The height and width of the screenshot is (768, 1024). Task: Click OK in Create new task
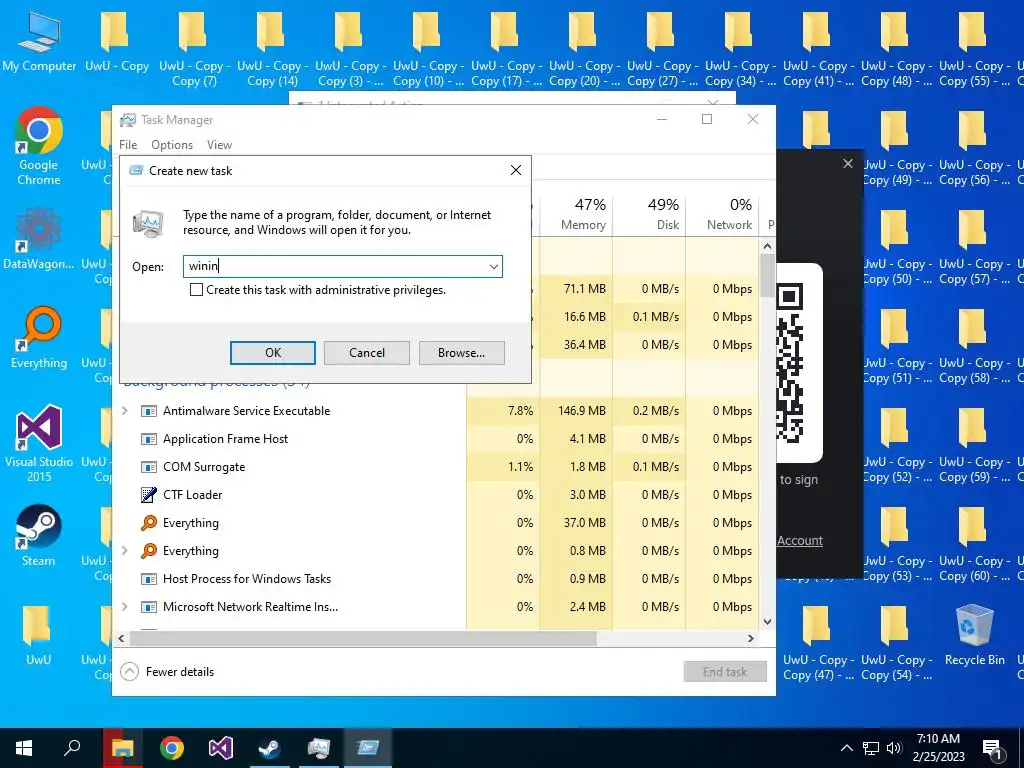[273, 353]
